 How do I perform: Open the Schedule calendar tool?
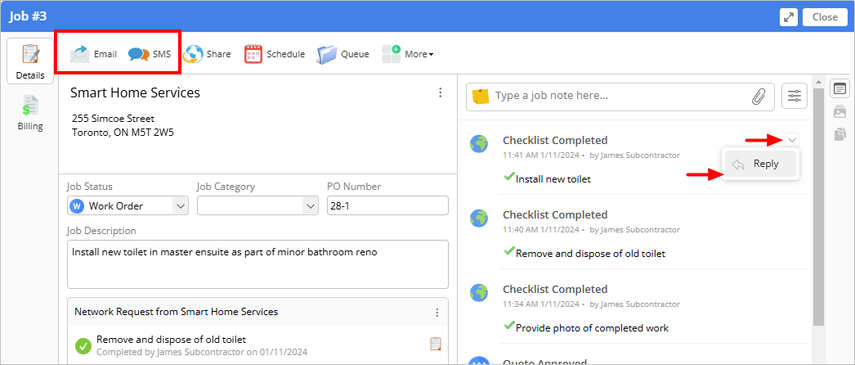pyautogui.click(x=274, y=54)
